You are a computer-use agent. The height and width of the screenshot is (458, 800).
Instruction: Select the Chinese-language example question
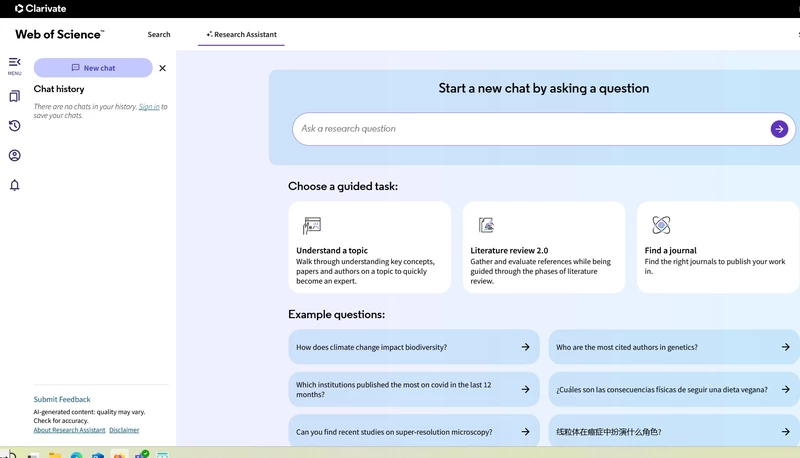673,431
